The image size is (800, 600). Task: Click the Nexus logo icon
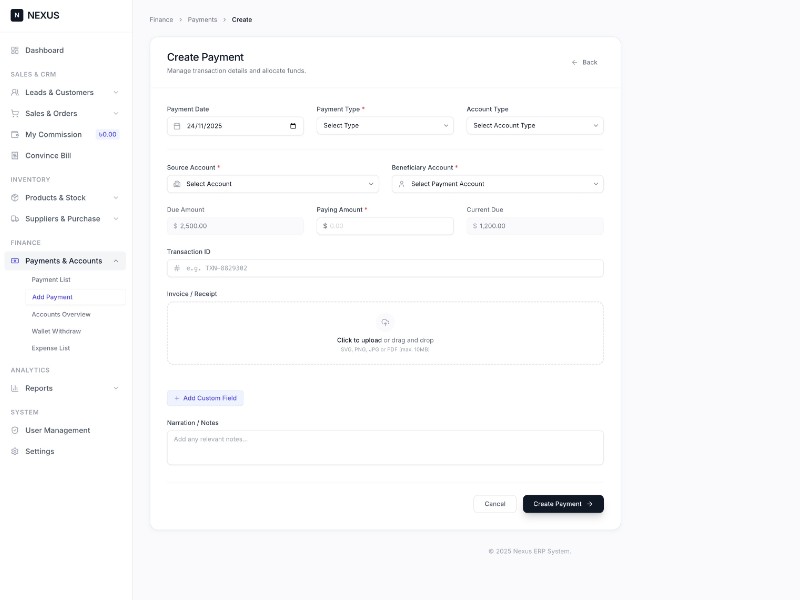point(16,15)
